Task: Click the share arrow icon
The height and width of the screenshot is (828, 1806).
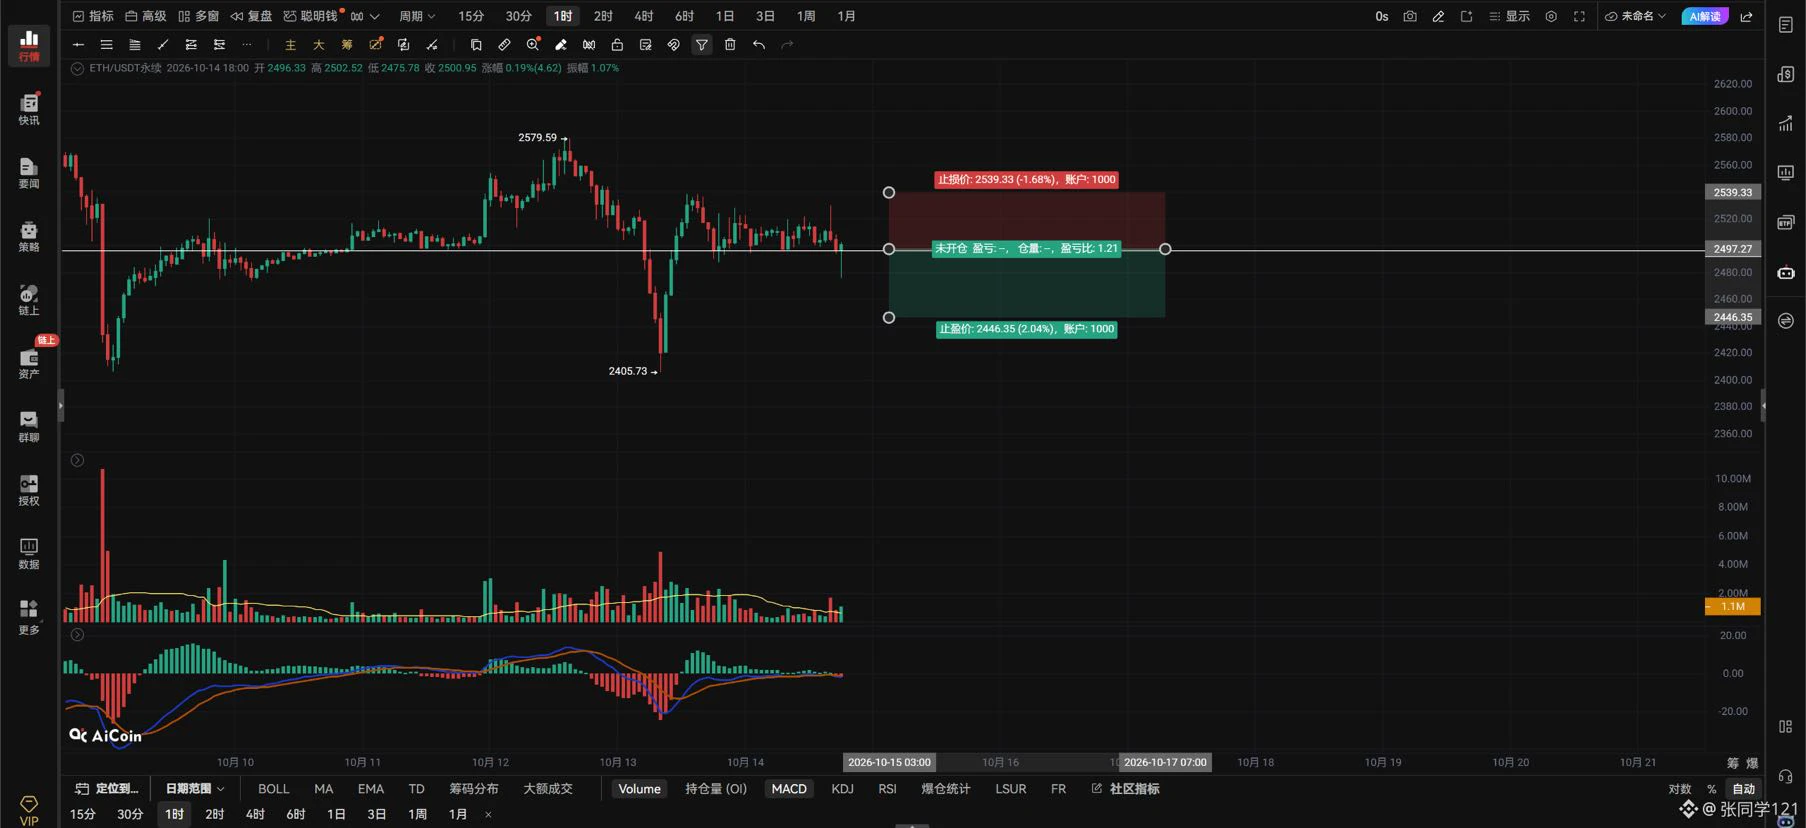Action: point(1746,16)
